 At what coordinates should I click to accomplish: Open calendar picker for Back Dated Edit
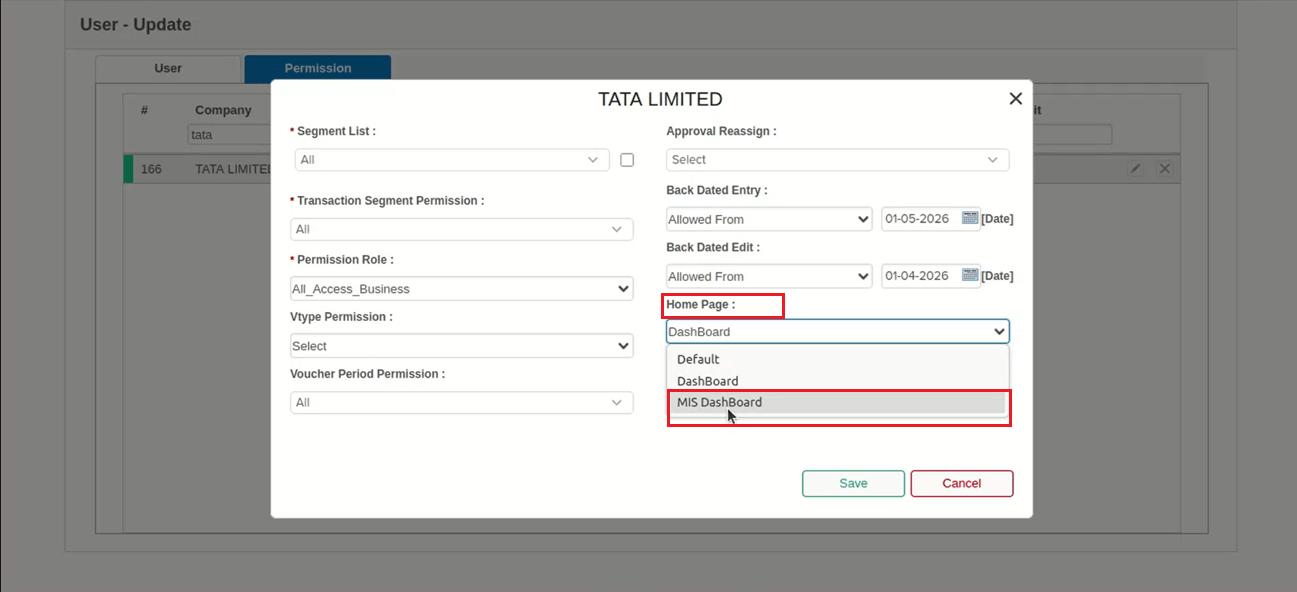click(970, 275)
